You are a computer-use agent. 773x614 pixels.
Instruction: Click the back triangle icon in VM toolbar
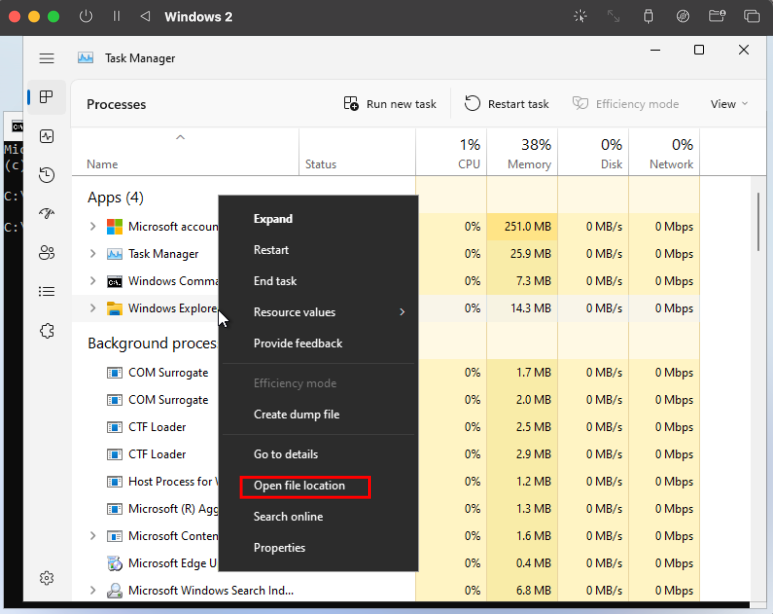(x=145, y=16)
